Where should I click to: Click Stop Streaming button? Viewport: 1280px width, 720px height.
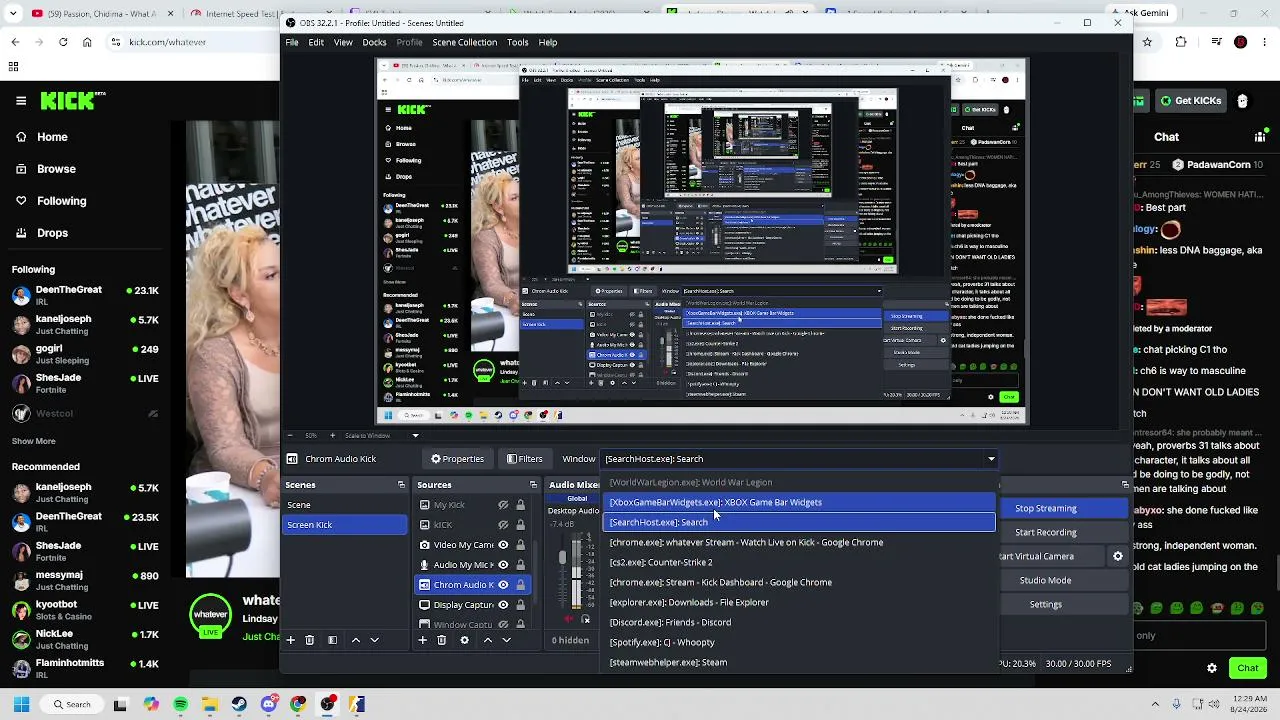1062,508
